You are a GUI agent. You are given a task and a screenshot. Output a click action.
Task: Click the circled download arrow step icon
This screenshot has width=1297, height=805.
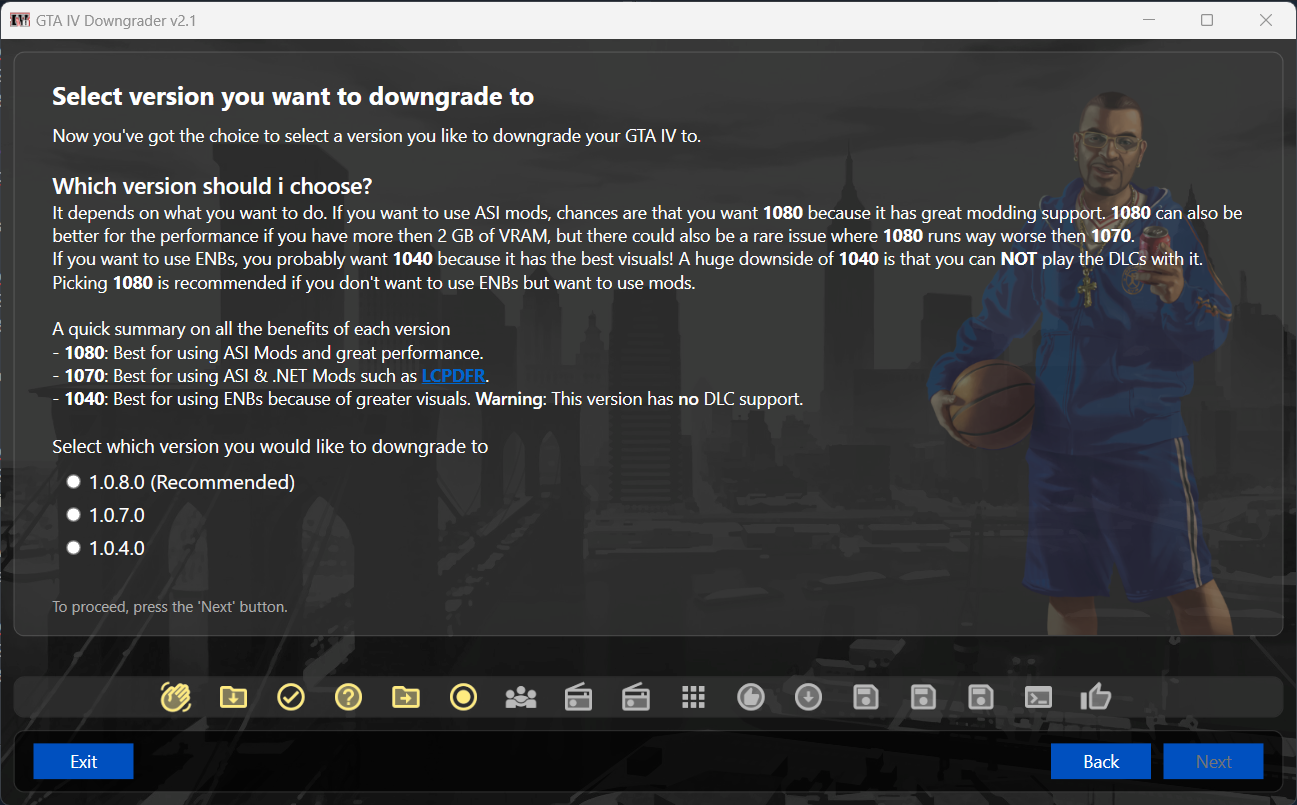(808, 697)
